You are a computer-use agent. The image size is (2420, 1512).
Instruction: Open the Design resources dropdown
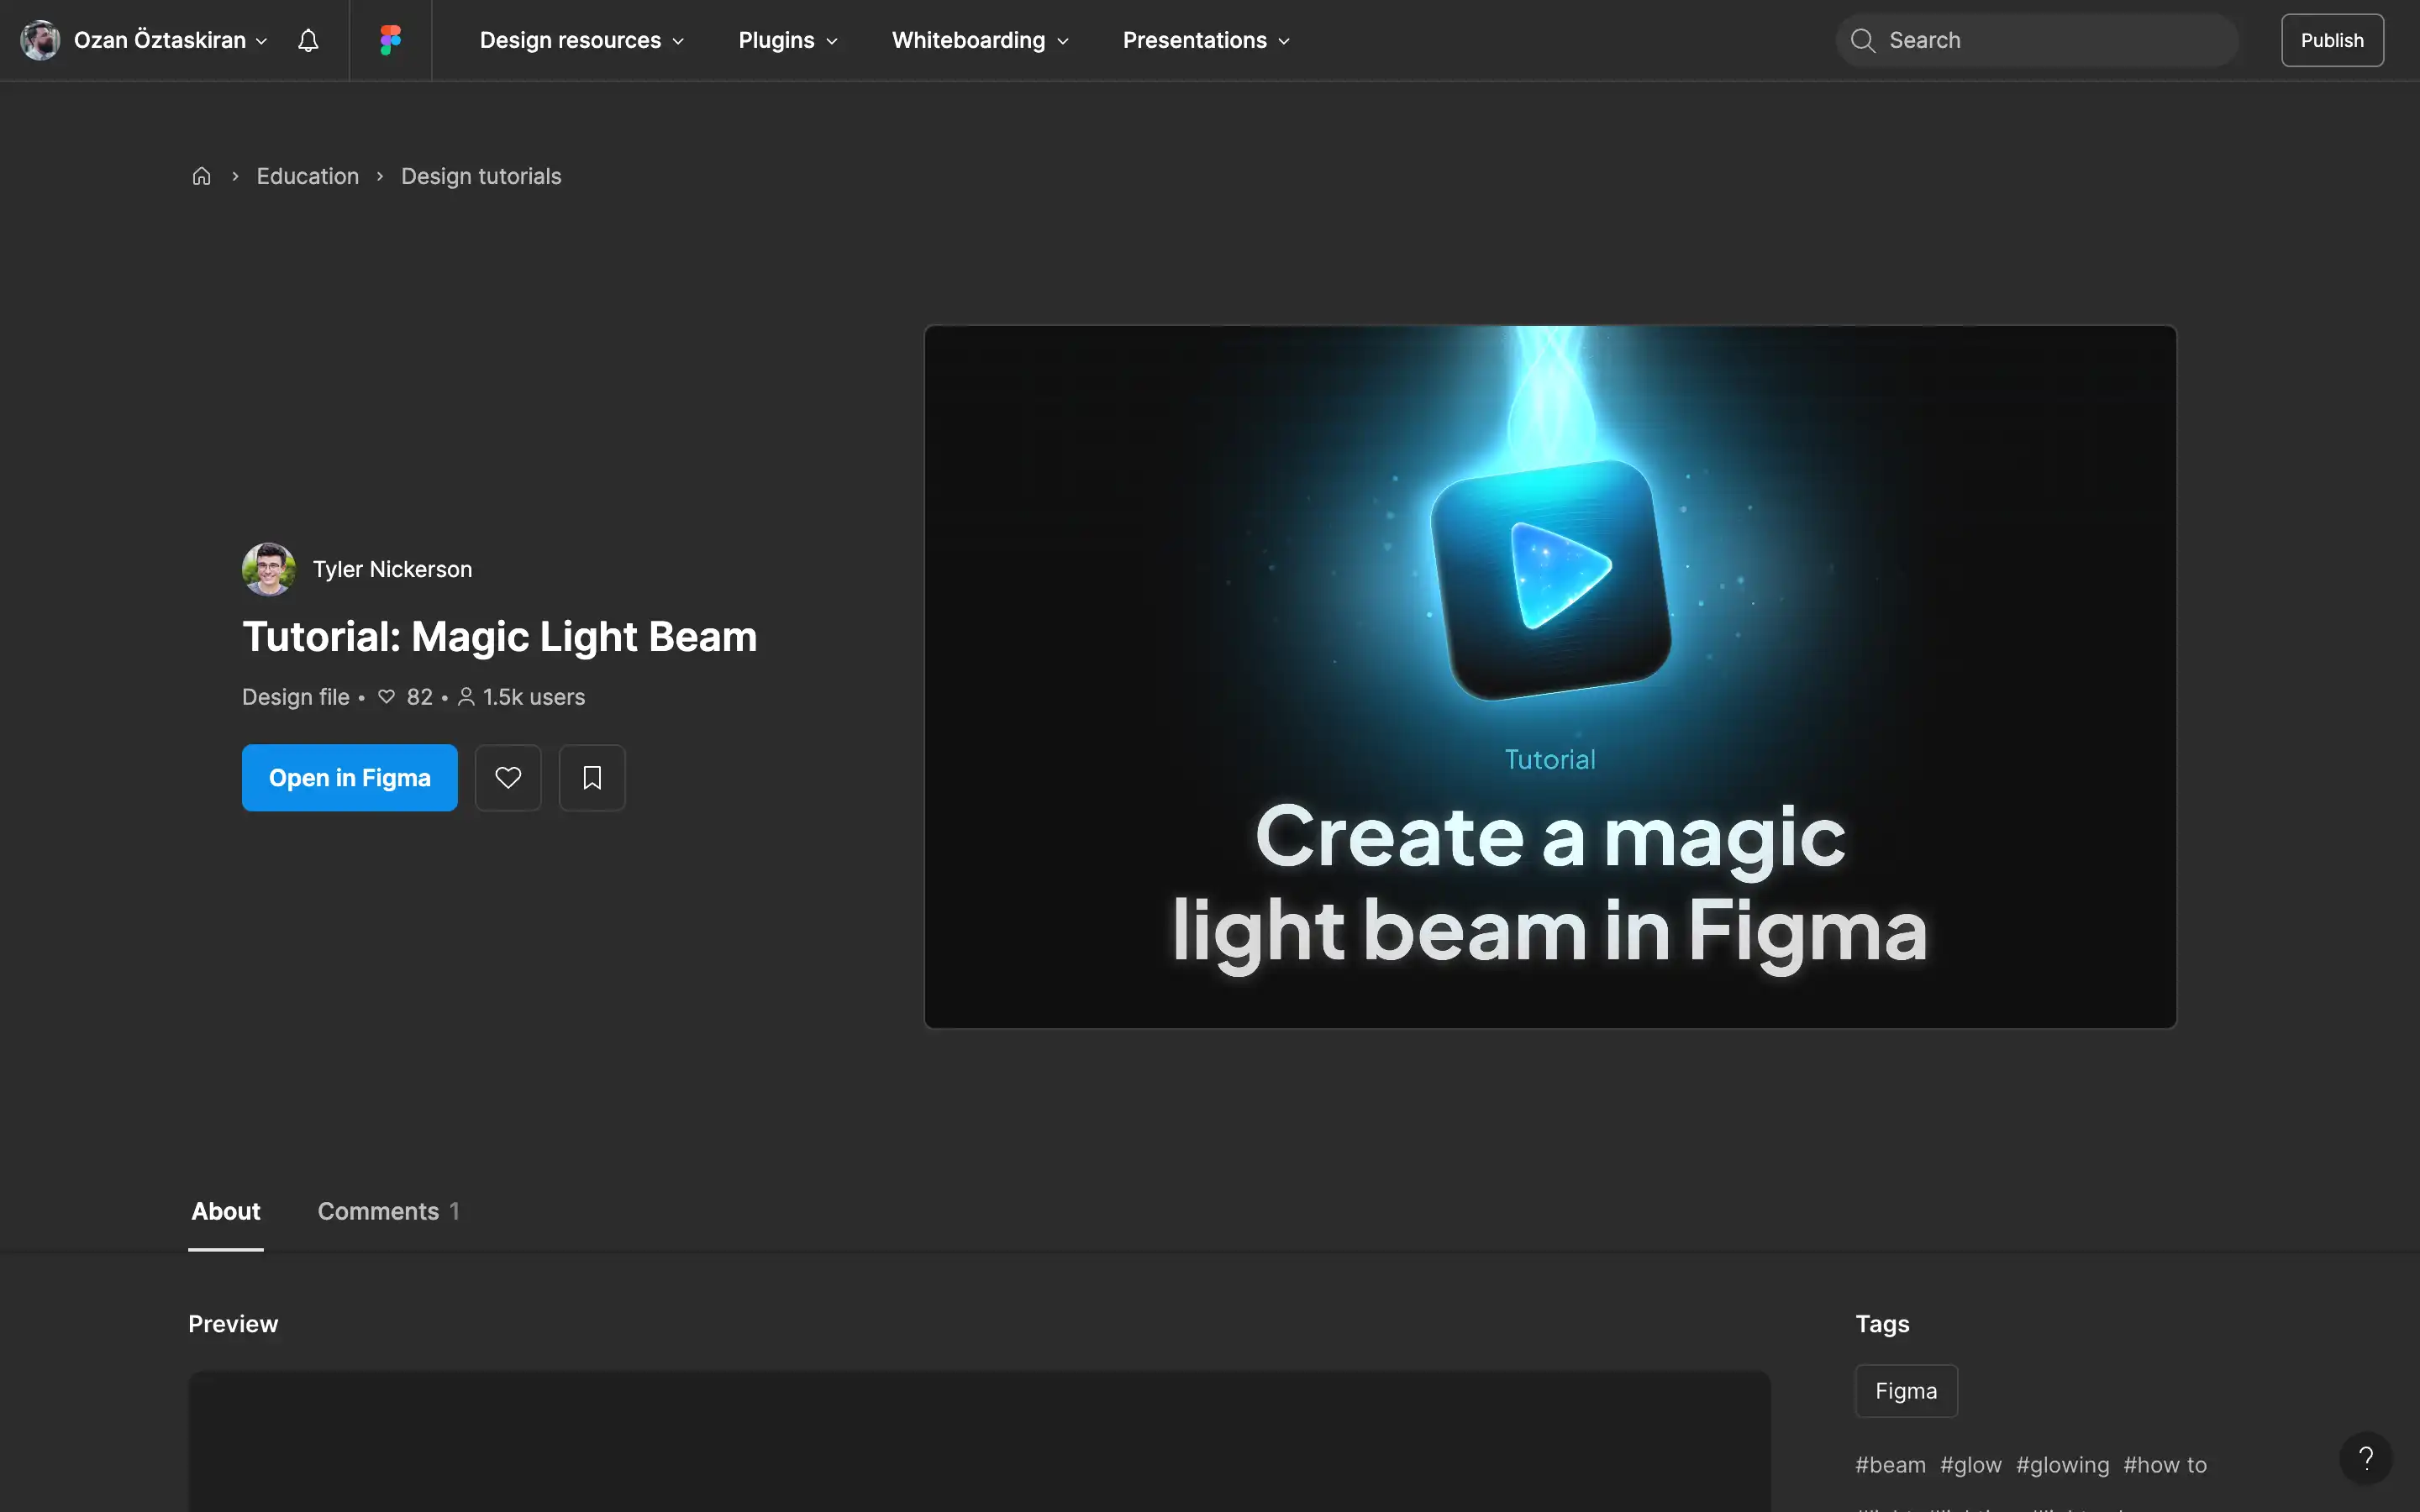pyautogui.click(x=582, y=40)
